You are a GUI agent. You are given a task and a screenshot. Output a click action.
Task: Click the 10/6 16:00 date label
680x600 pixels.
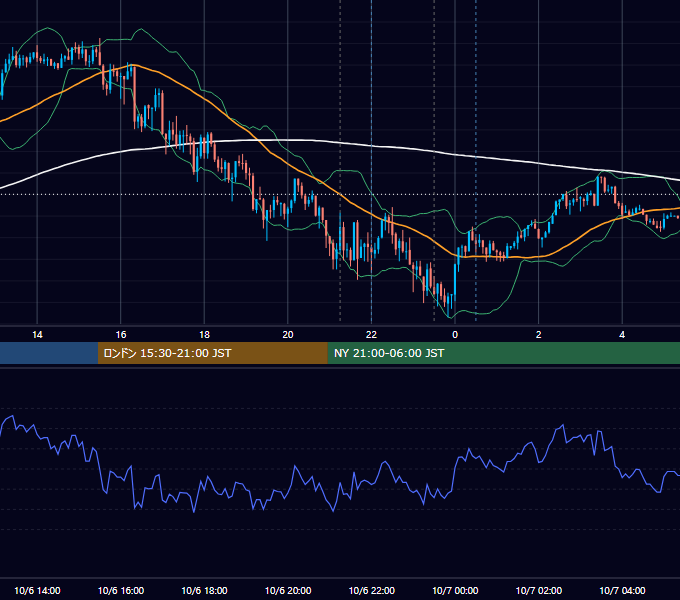(x=121, y=590)
